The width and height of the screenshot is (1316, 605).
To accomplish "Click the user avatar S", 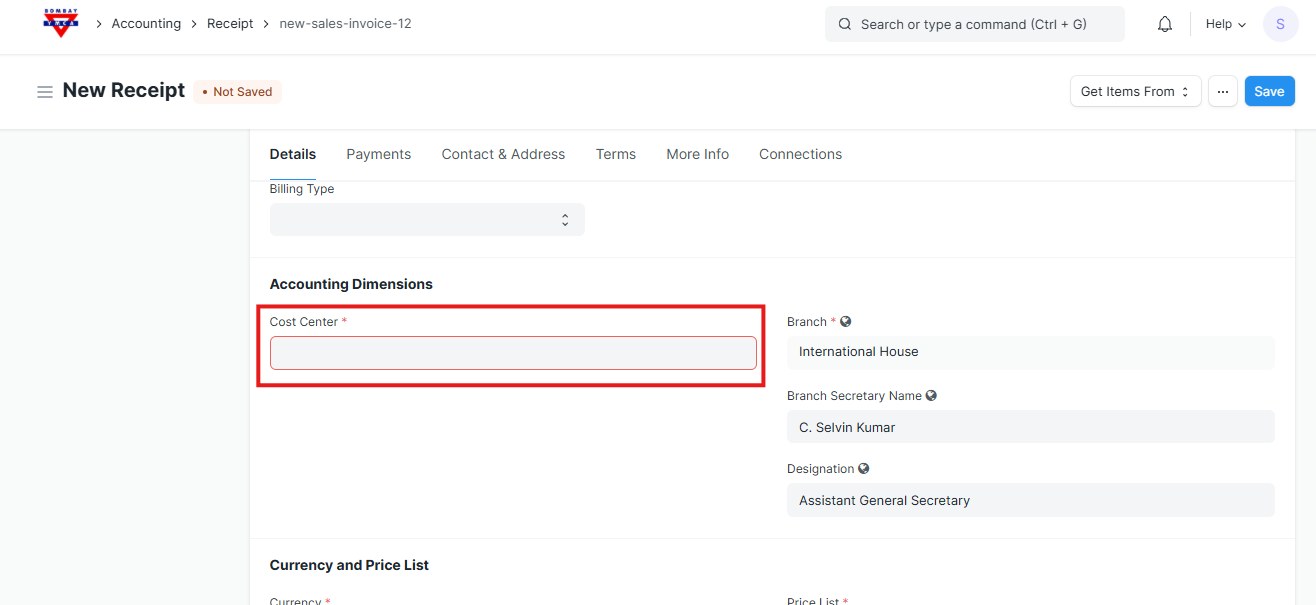I will [x=1280, y=24].
